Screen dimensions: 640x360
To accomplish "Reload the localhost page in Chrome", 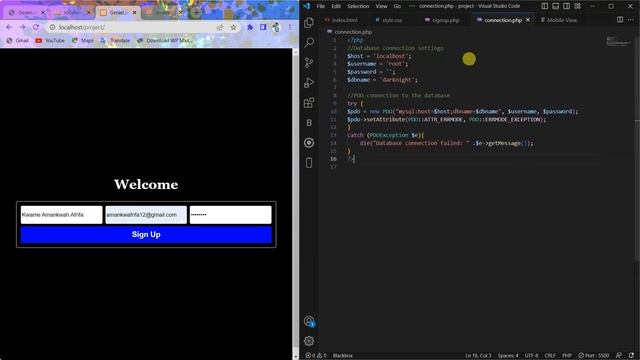I will 36,27.
